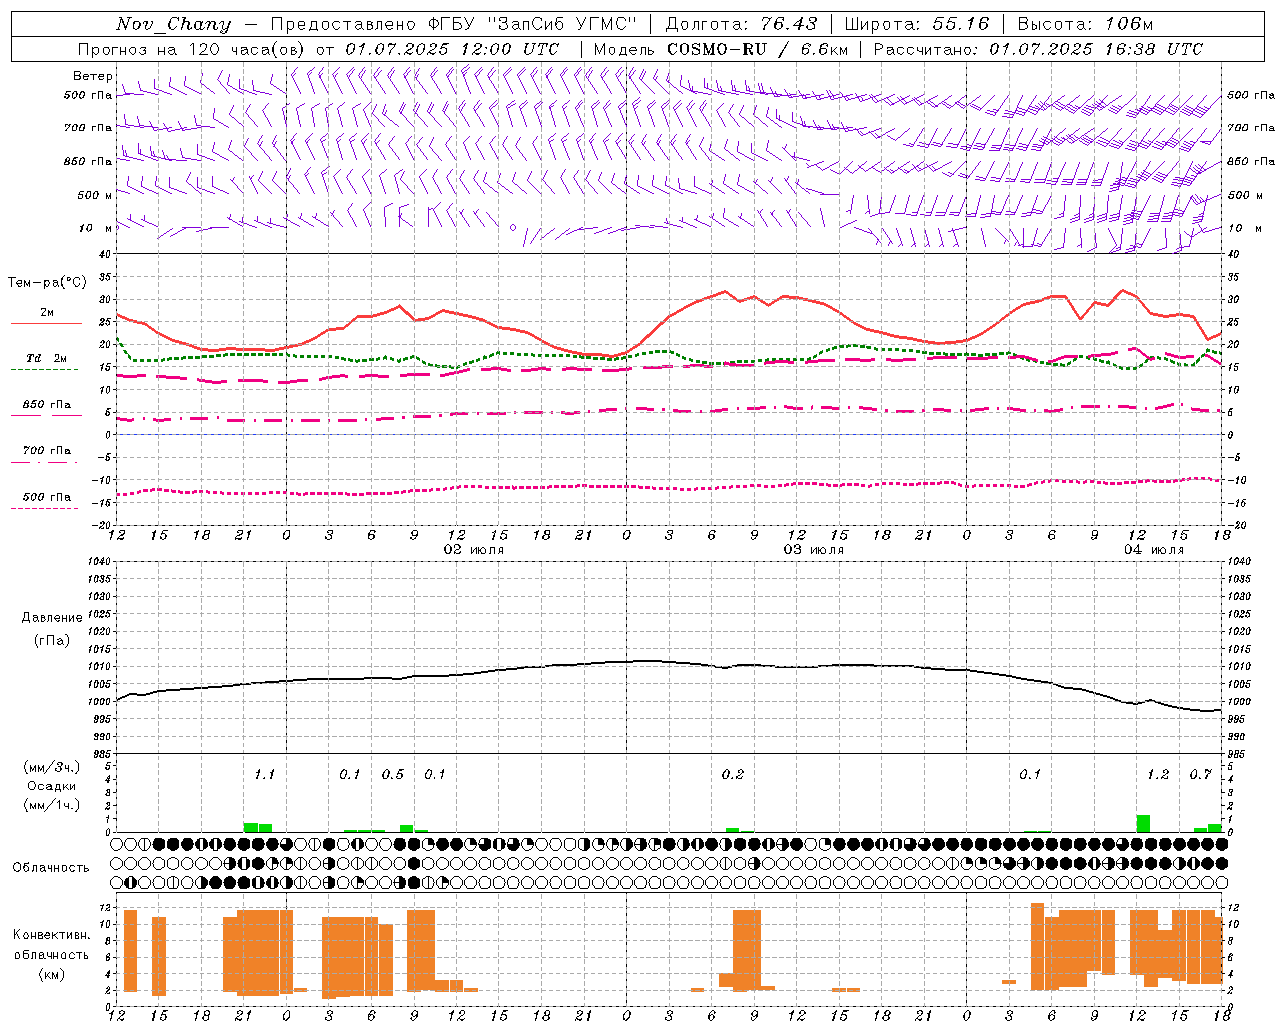The image size is (1280, 1024).
Task: Click the "(км)" unit under convective cloud label
Action: [51, 975]
